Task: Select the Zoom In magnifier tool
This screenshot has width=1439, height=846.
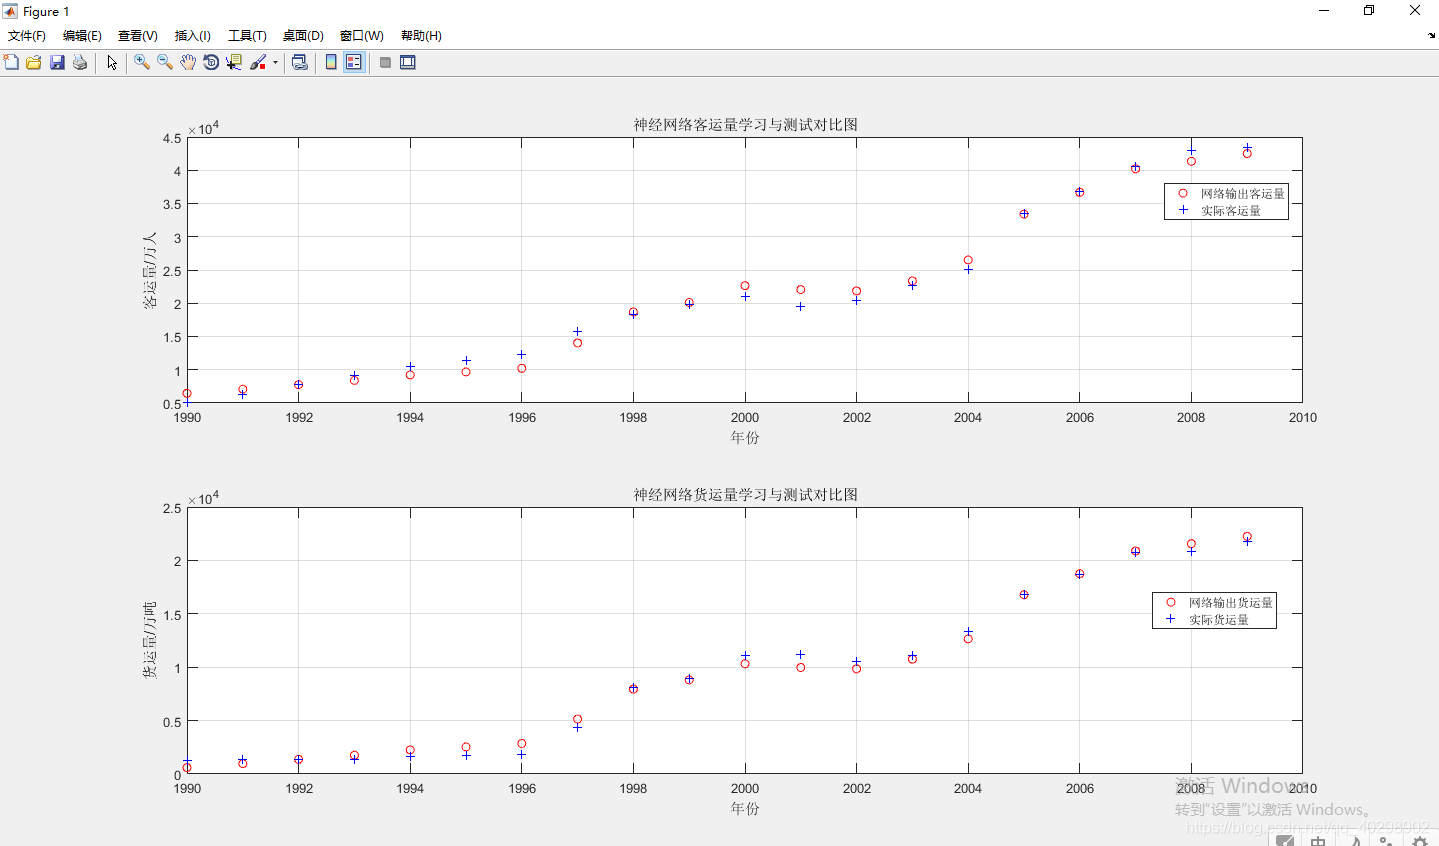Action: (x=142, y=62)
